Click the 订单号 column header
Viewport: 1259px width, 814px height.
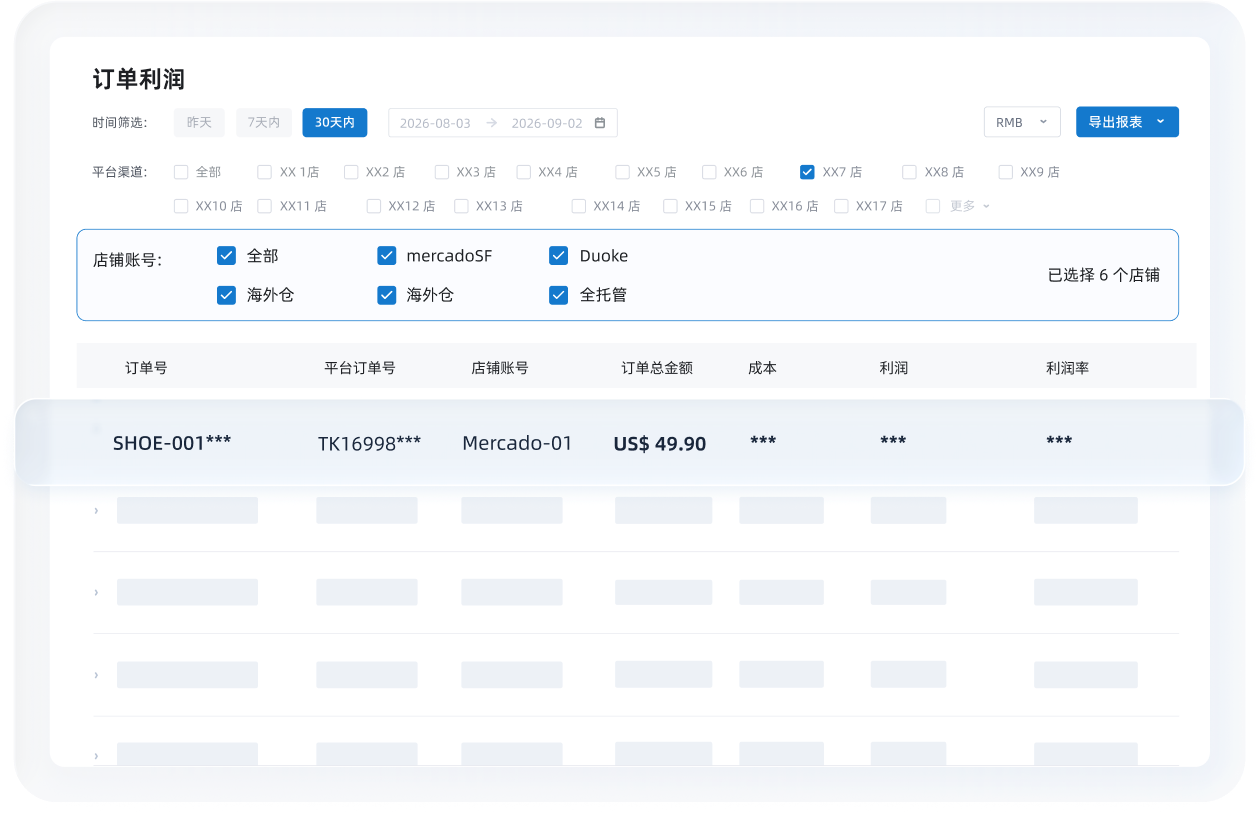tap(146, 368)
